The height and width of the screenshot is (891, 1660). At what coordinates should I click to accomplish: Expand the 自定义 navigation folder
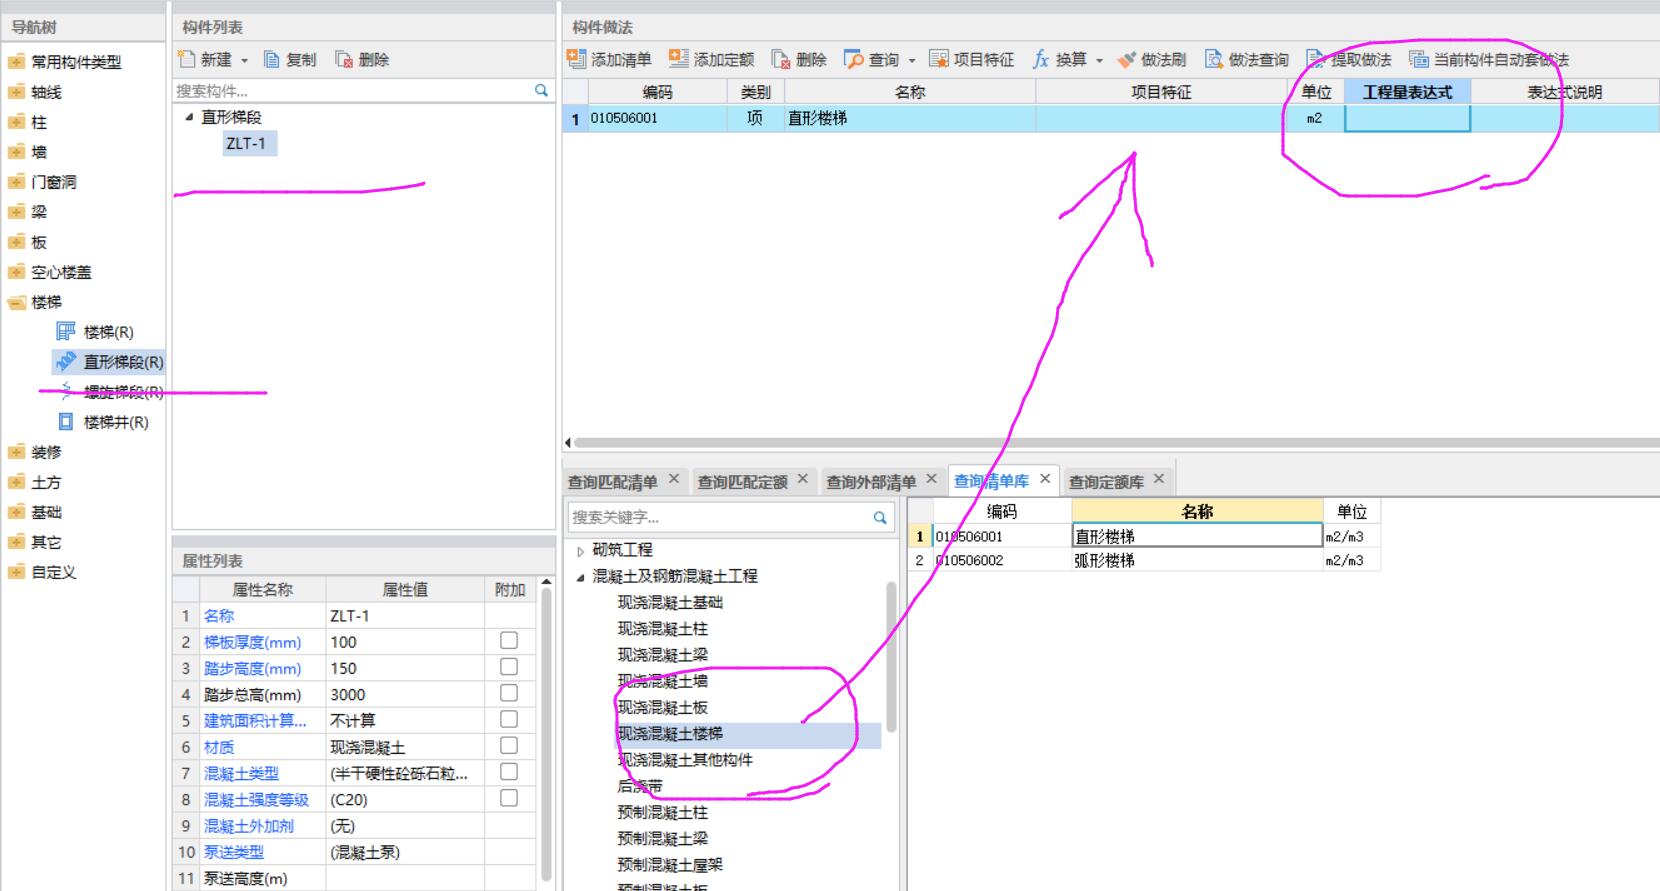pyautogui.click(x=16, y=572)
